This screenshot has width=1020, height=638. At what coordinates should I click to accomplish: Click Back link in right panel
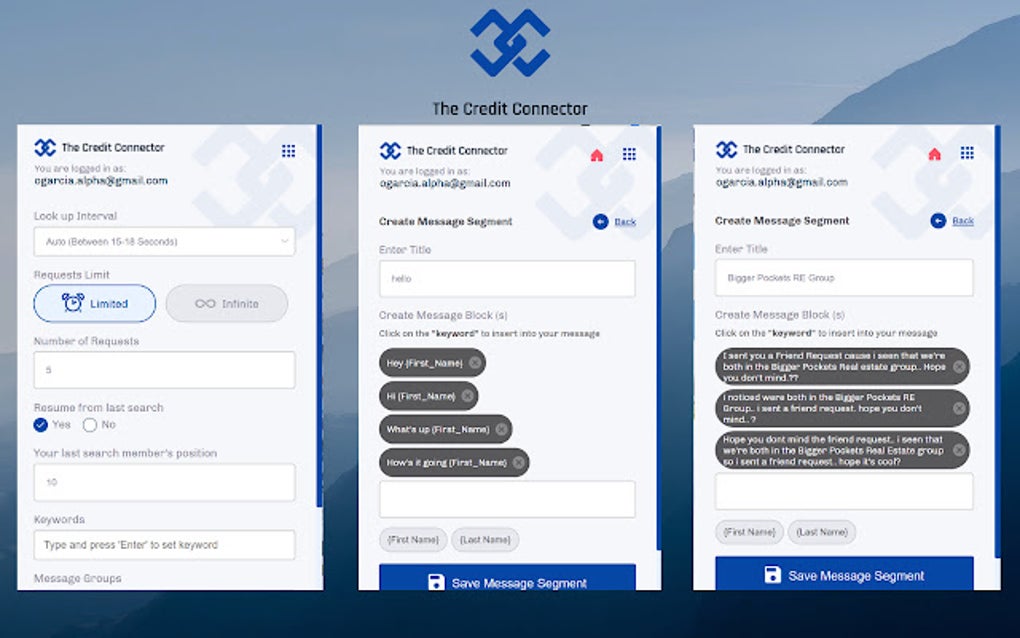pyautogui.click(x=963, y=220)
